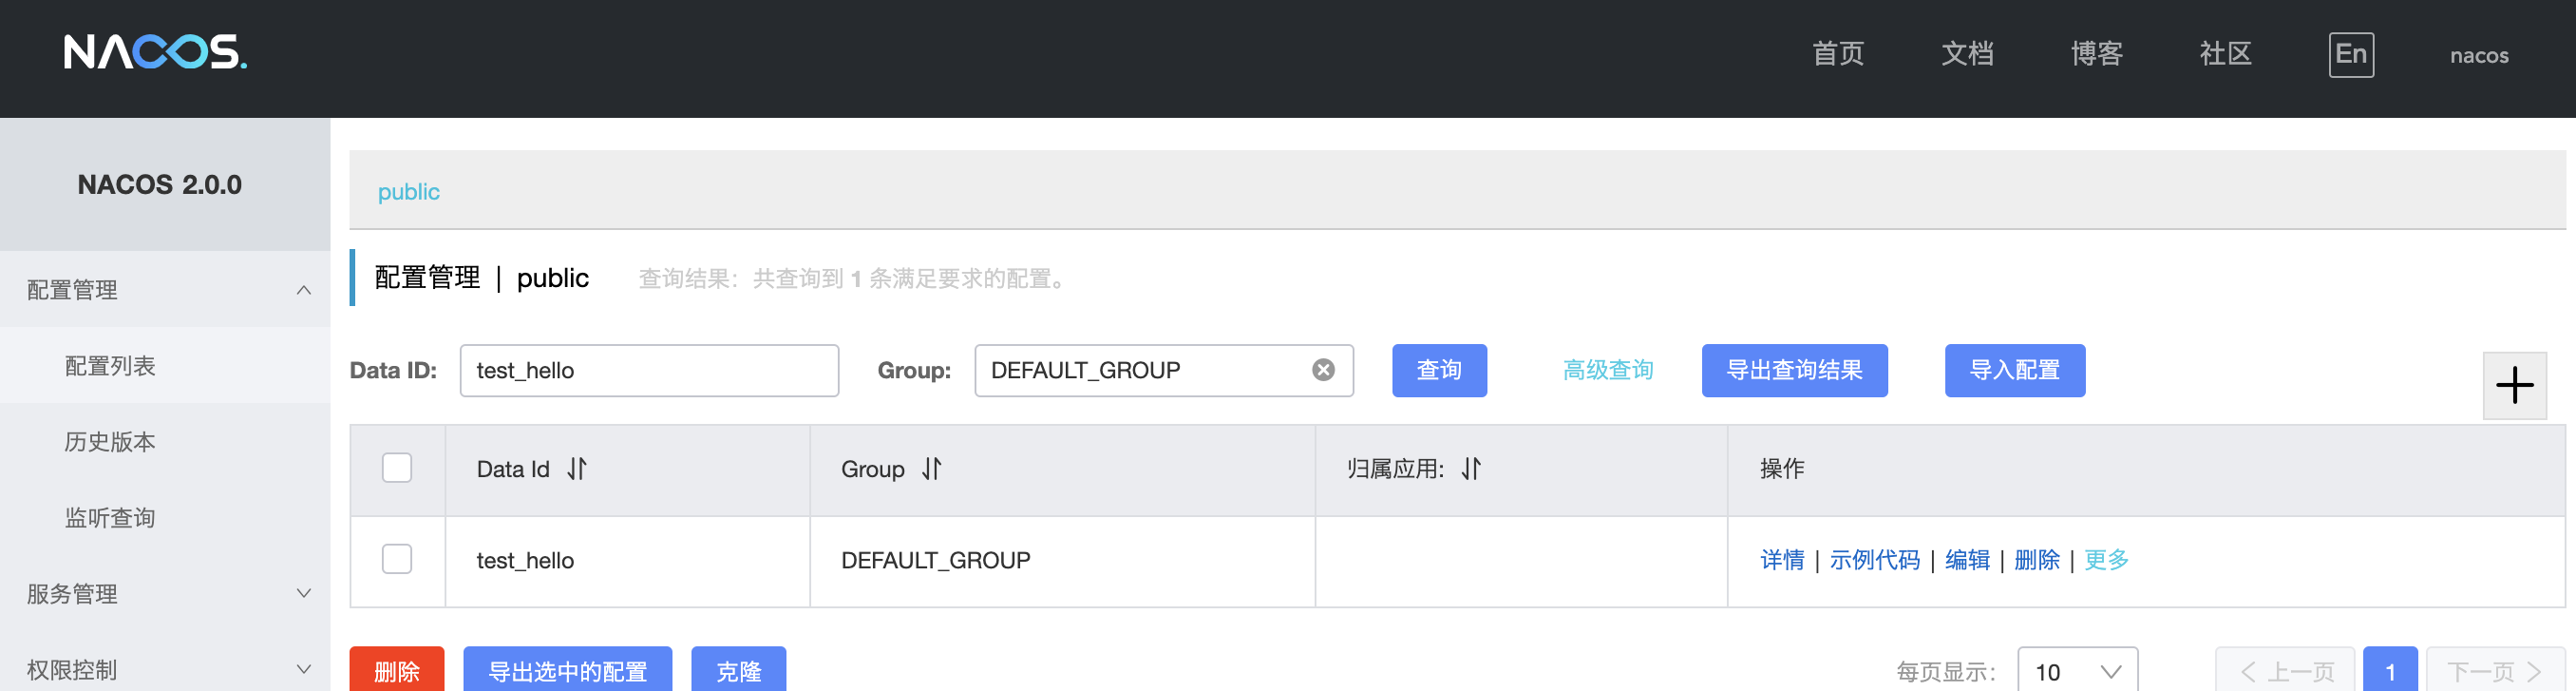Sort table by Data Id column

coord(577,469)
